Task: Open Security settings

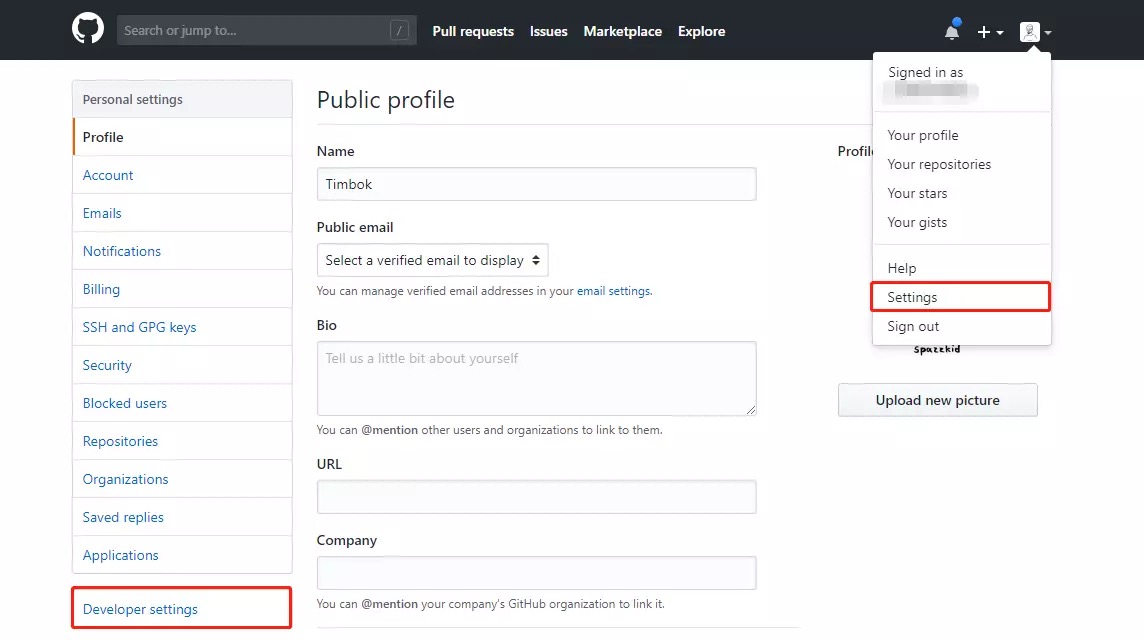Action: click(x=182, y=365)
